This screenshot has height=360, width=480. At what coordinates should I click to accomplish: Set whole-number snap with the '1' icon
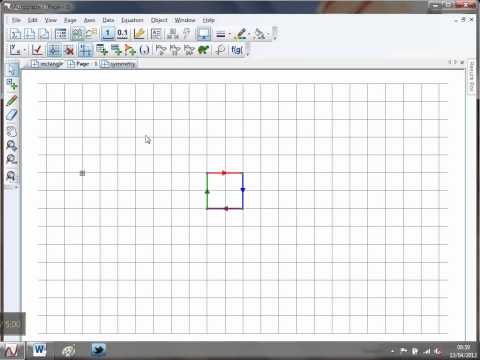[108, 34]
